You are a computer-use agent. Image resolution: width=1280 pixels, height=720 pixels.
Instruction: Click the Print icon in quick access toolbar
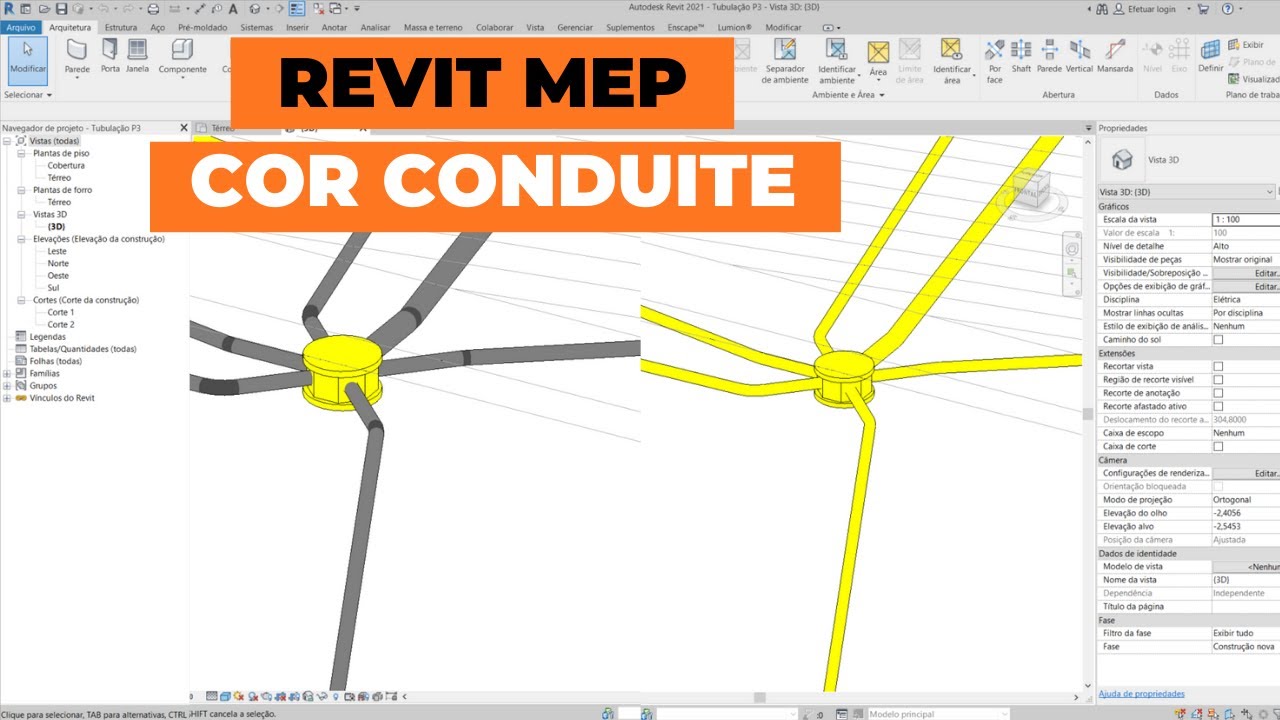pyautogui.click(x=153, y=8)
